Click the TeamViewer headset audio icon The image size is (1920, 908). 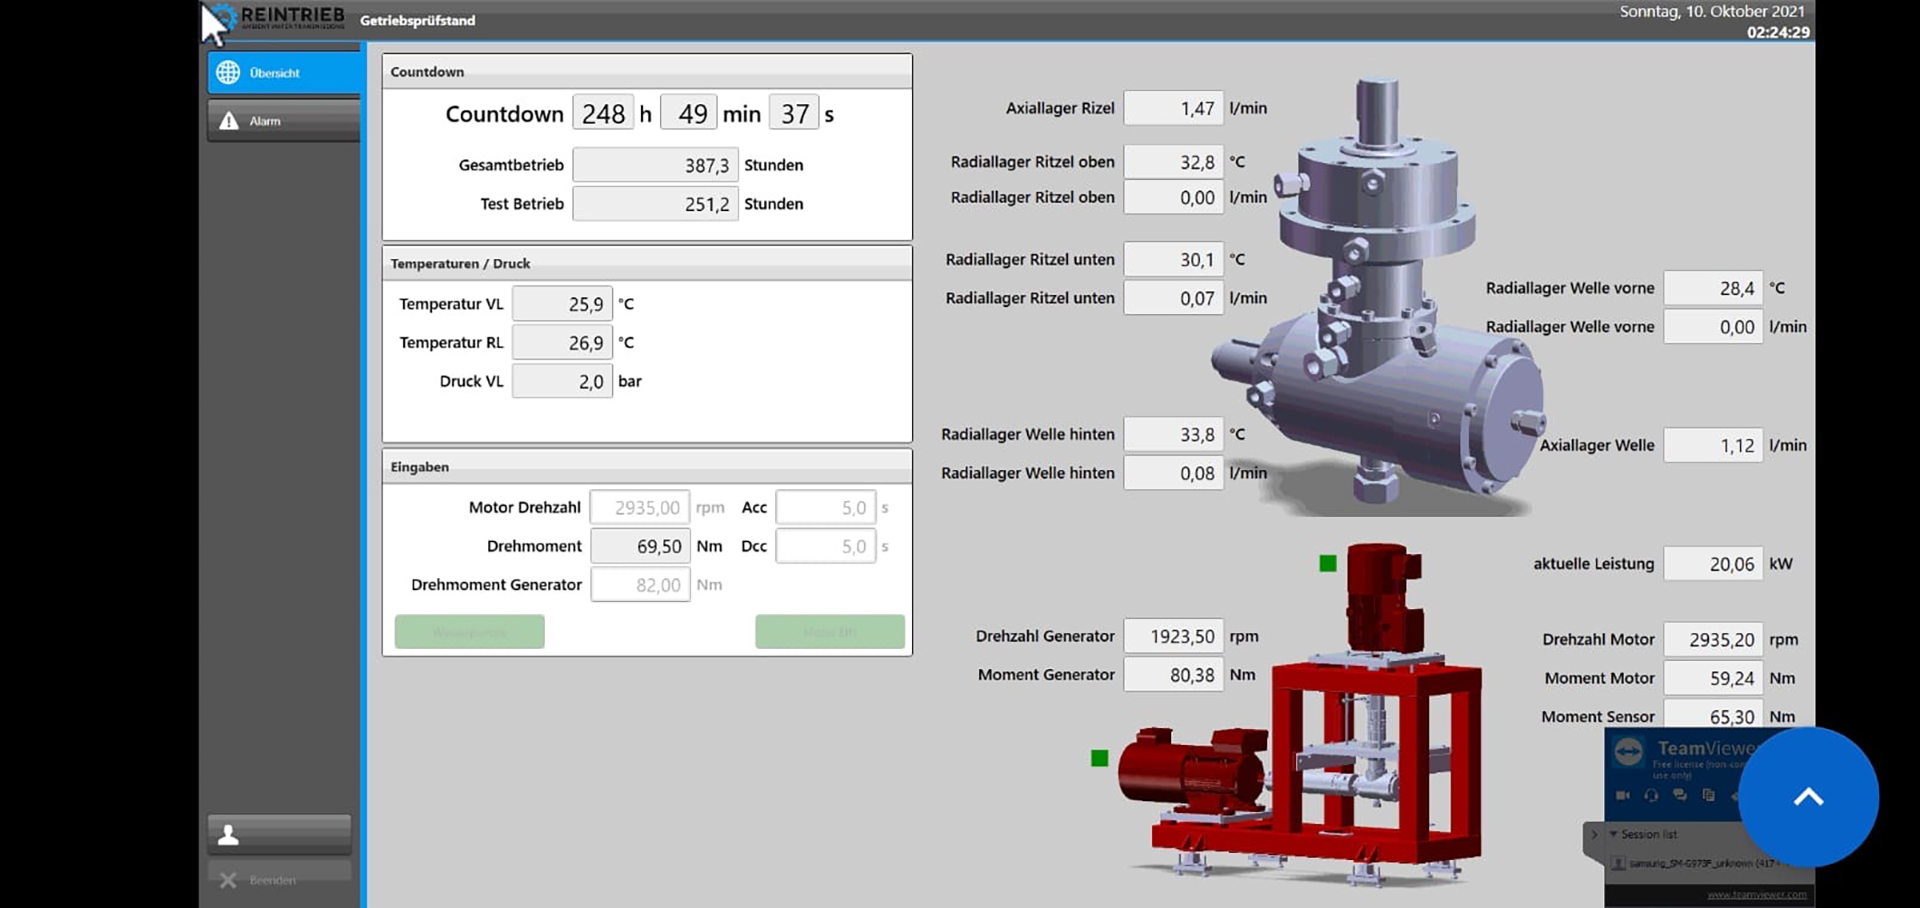point(1651,795)
